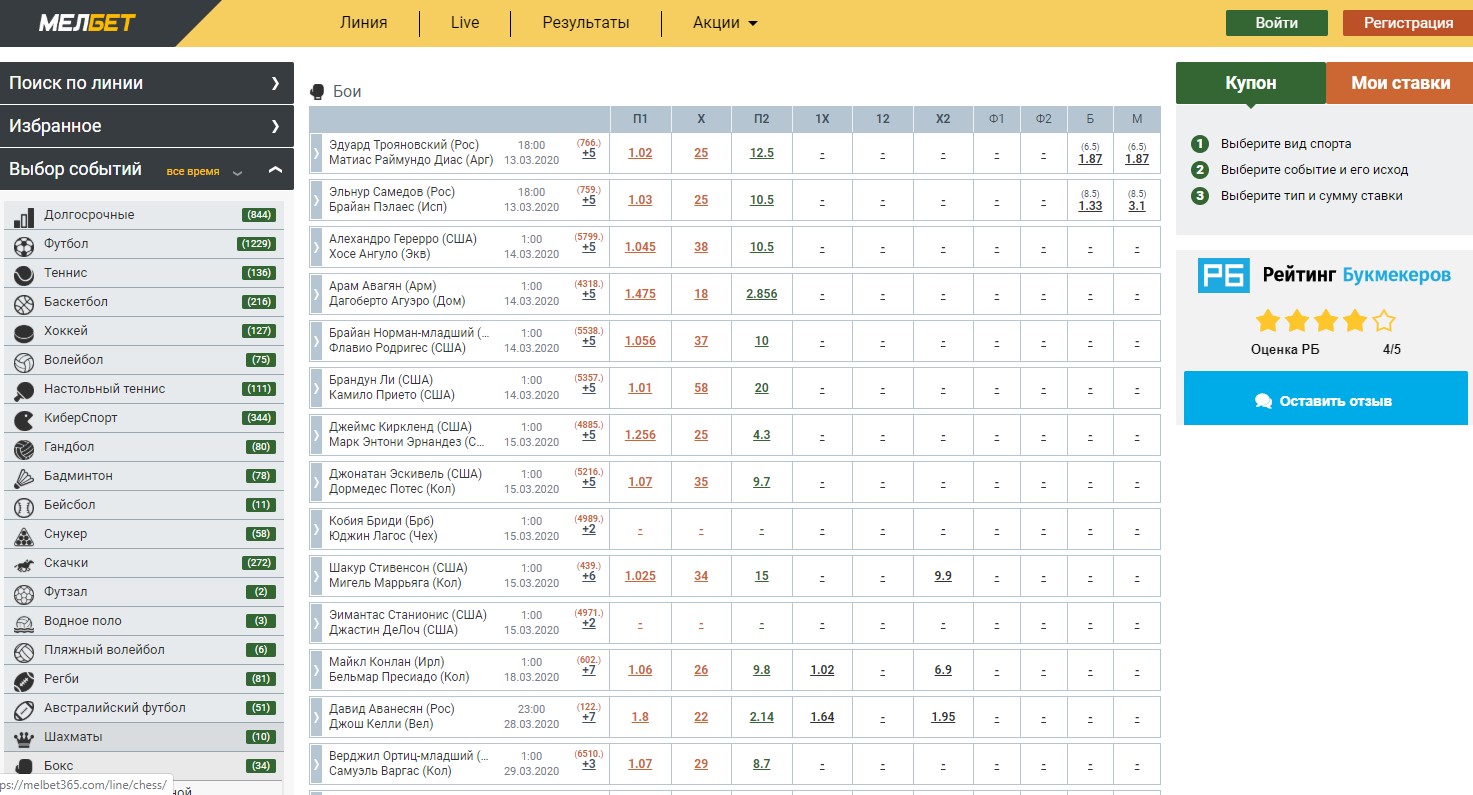Image resolution: width=1473 pixels, height=795 pixels.
Task: Click the first rating star
Action: tap(1268, 321)
